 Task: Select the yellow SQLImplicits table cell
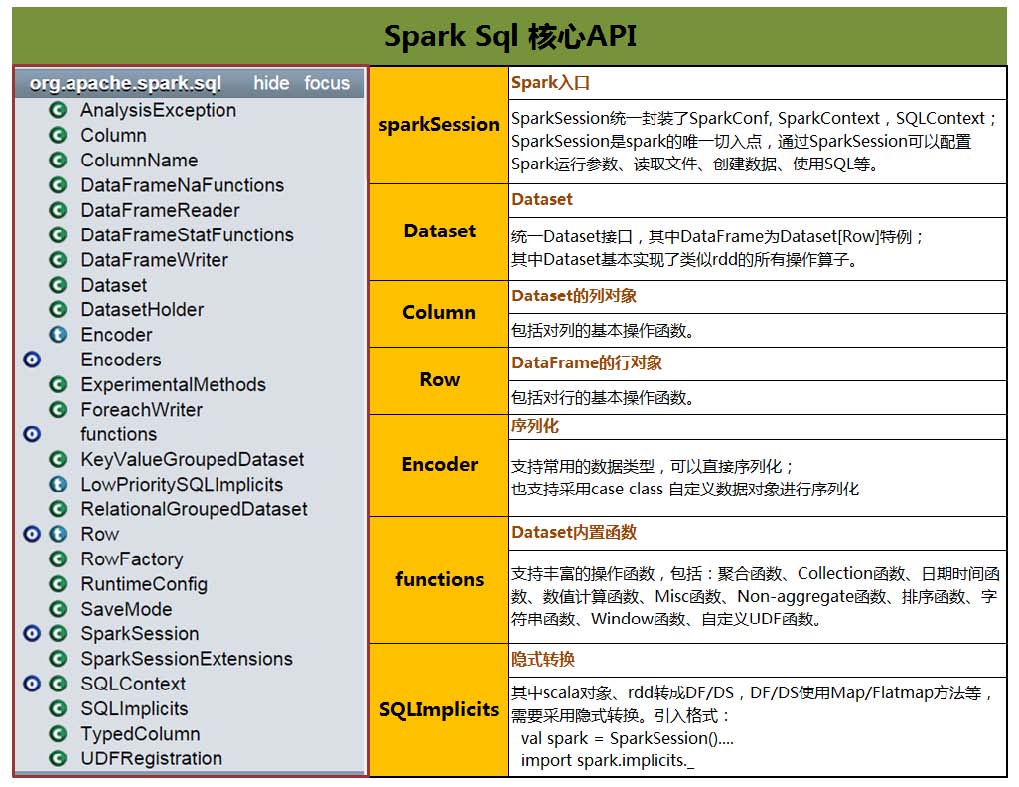pos(439,710)
